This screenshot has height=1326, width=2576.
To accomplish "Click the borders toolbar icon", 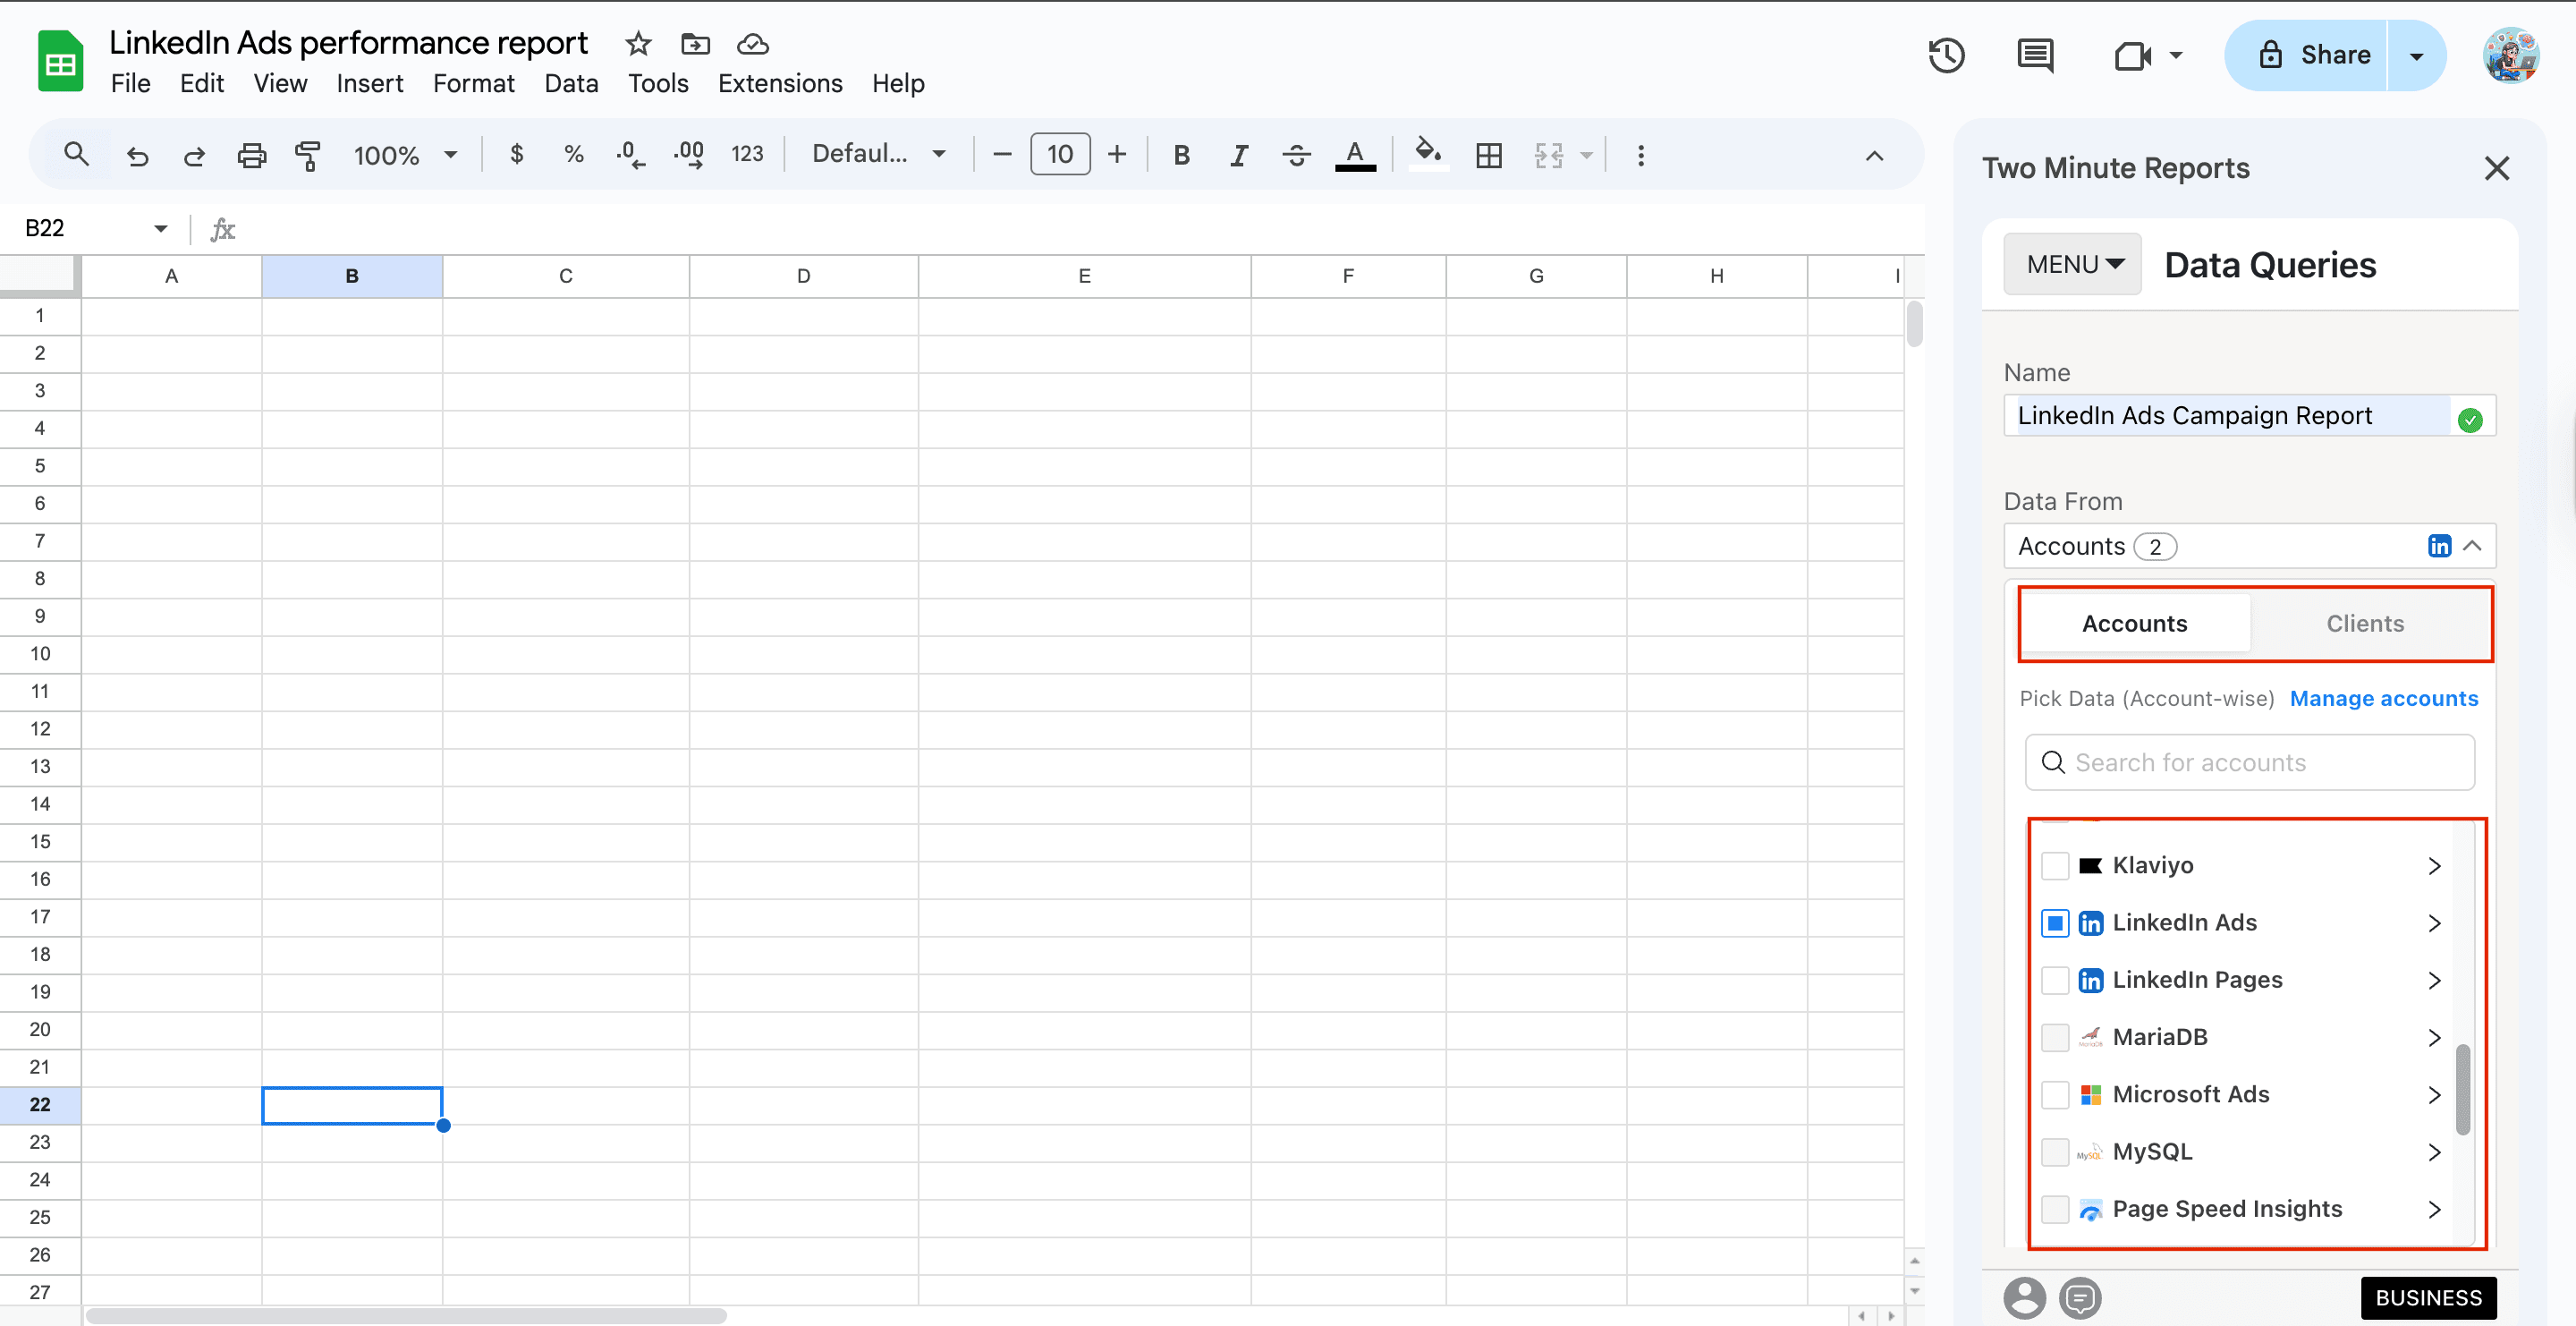I will coord(1488,155).
